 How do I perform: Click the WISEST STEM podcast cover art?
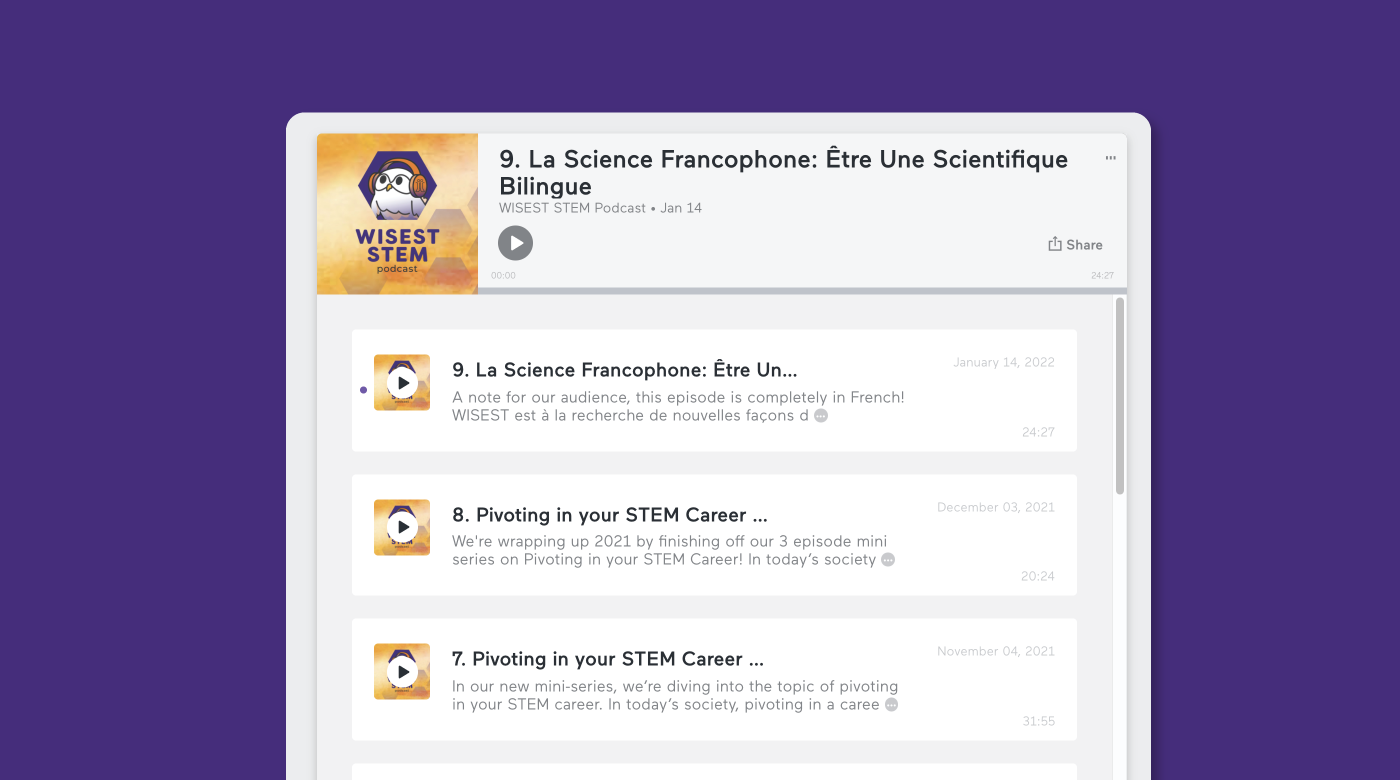pyautogui.click(x=397, y=213)
